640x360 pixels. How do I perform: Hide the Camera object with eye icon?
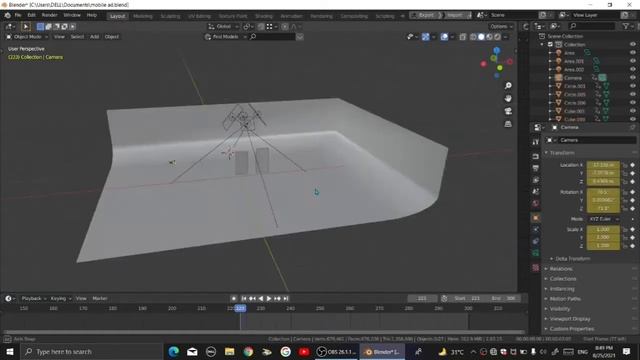633,78
